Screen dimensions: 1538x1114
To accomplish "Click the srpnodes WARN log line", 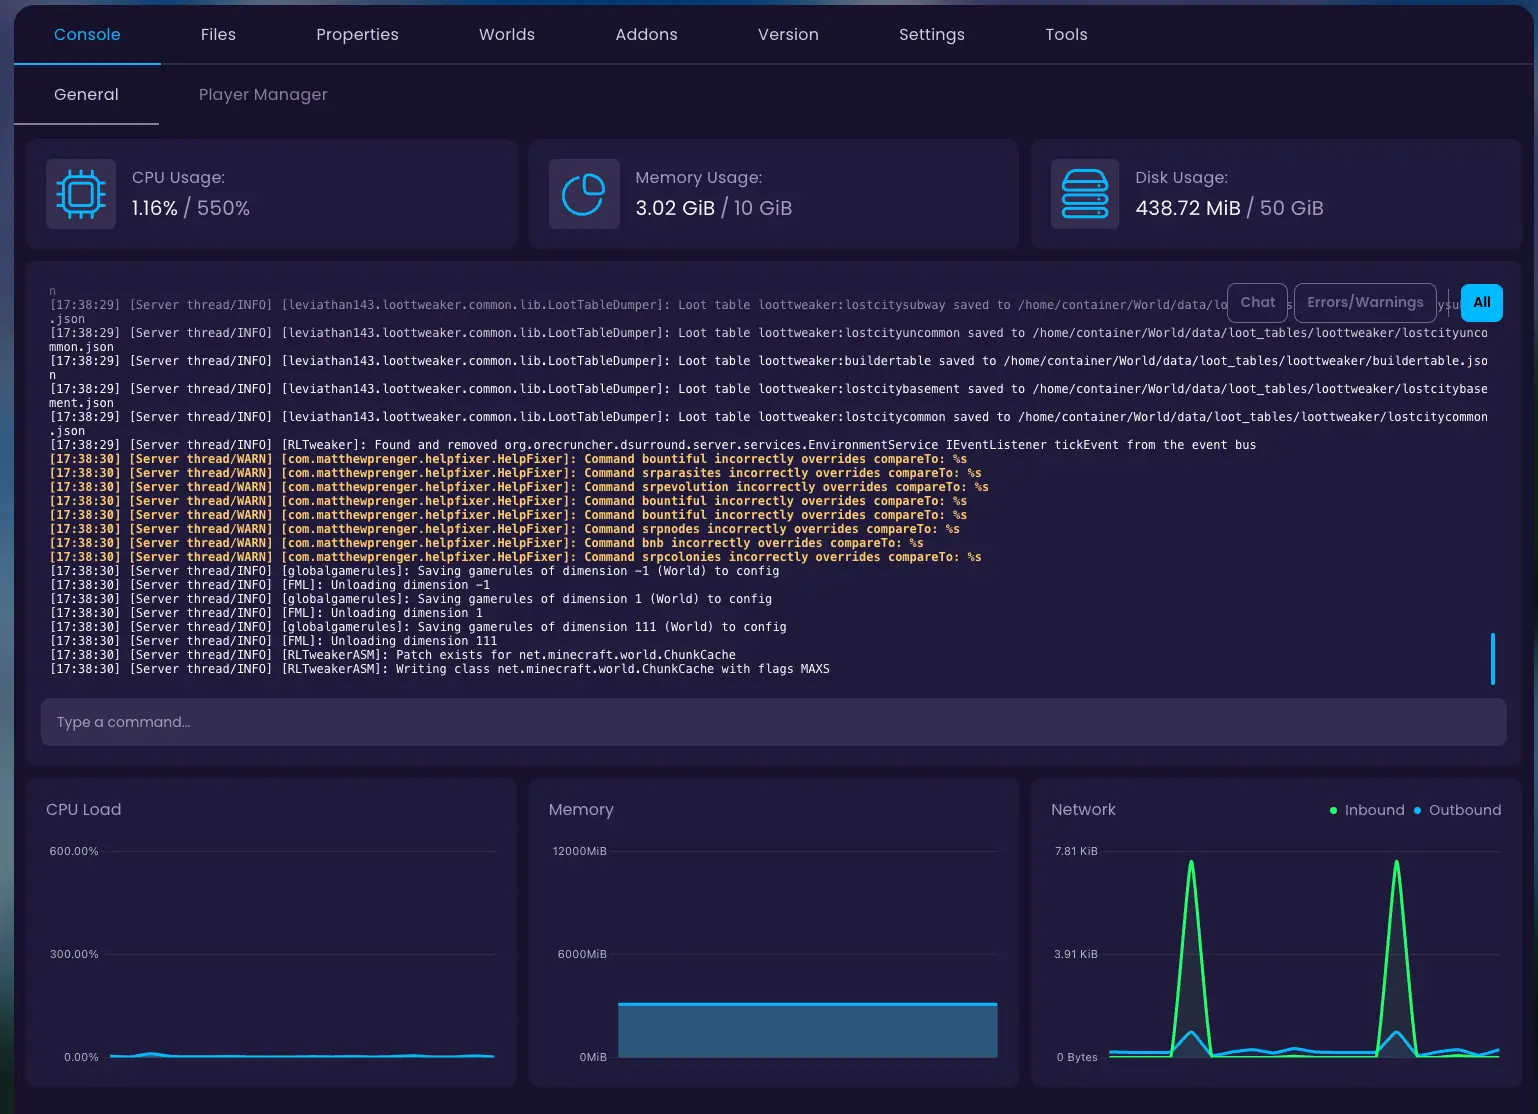I will (505, 529).
